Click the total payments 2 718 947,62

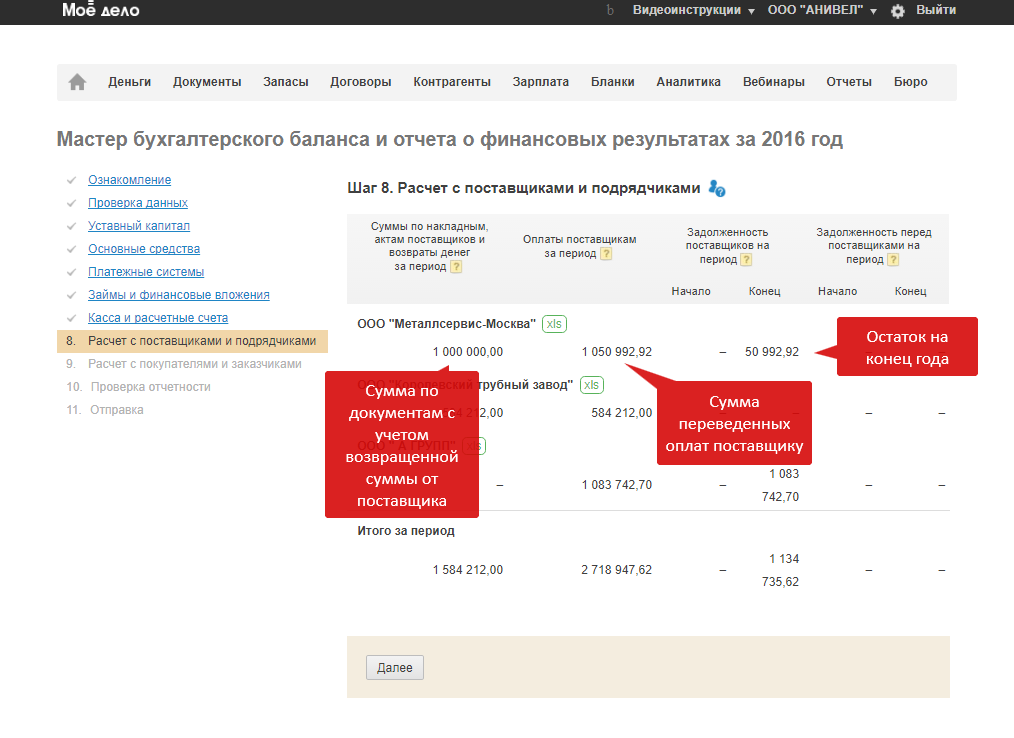click(x=616, y=570)
